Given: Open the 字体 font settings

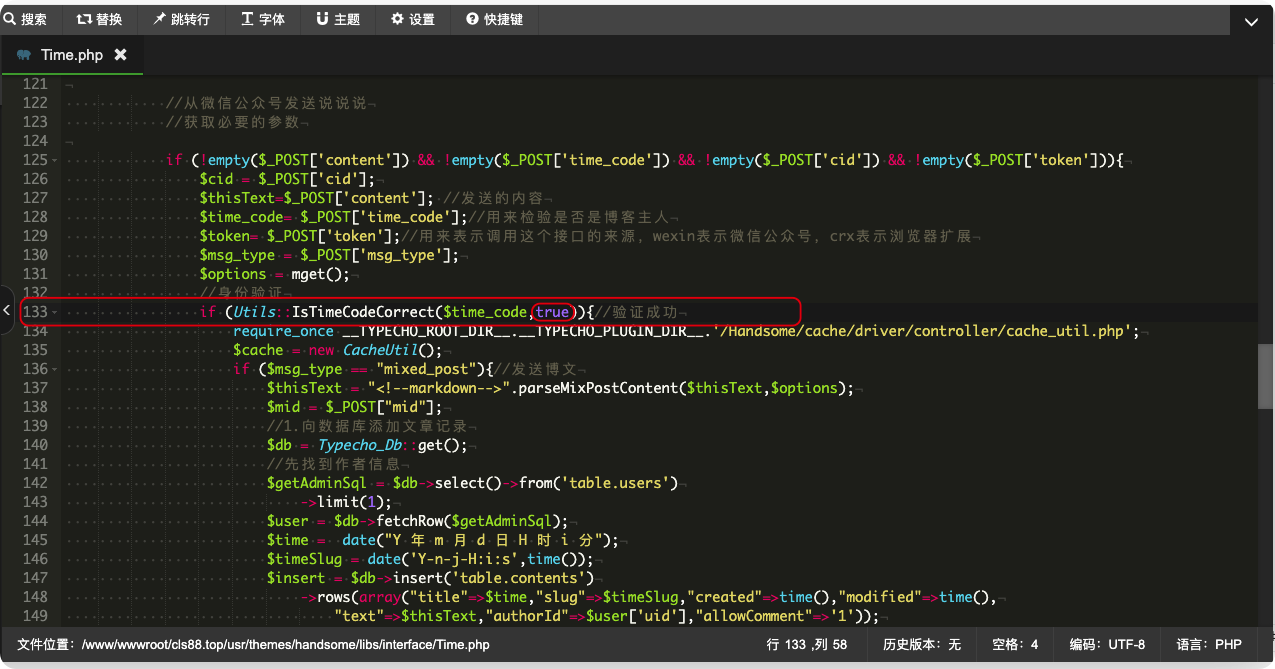Looking at the screenshot, I should click(x=263, y=19).
